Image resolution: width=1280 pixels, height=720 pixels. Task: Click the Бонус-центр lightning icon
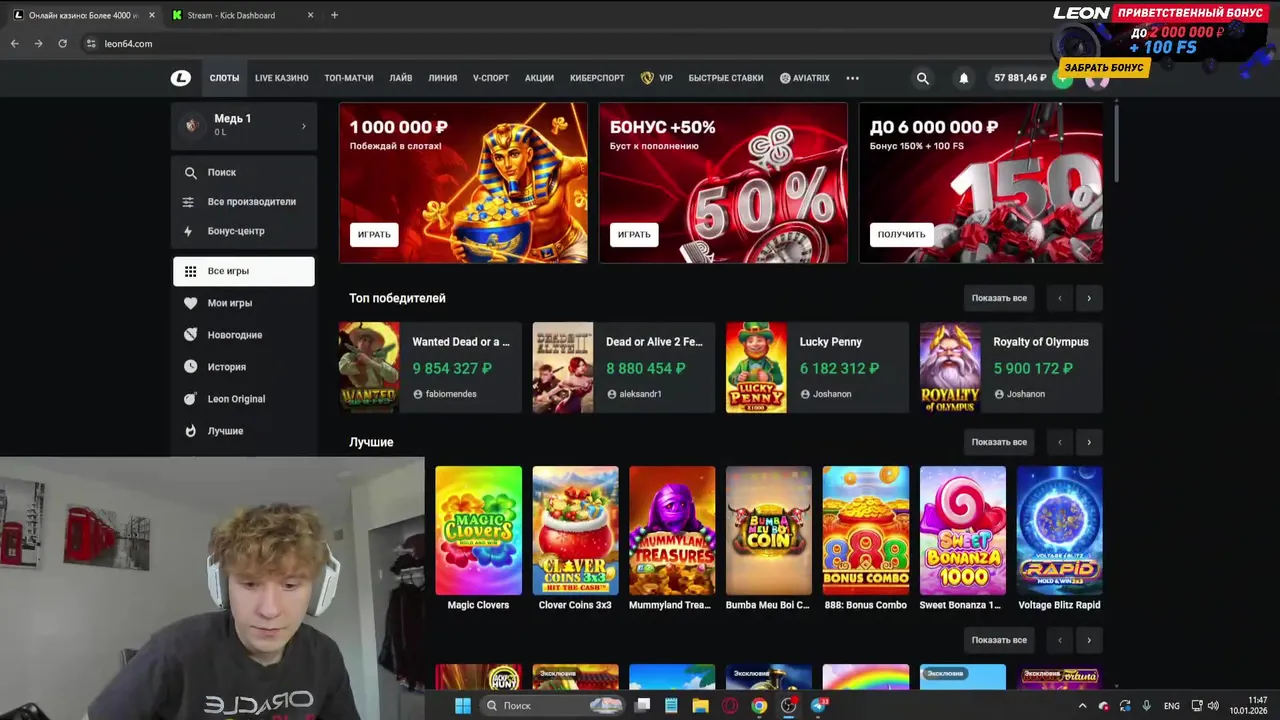[189, 231]
